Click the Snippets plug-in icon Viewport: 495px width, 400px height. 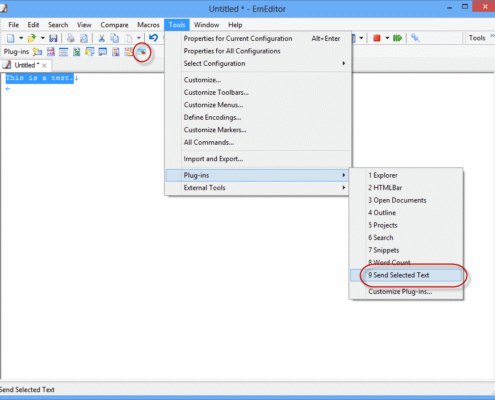[x=116, y=52]
